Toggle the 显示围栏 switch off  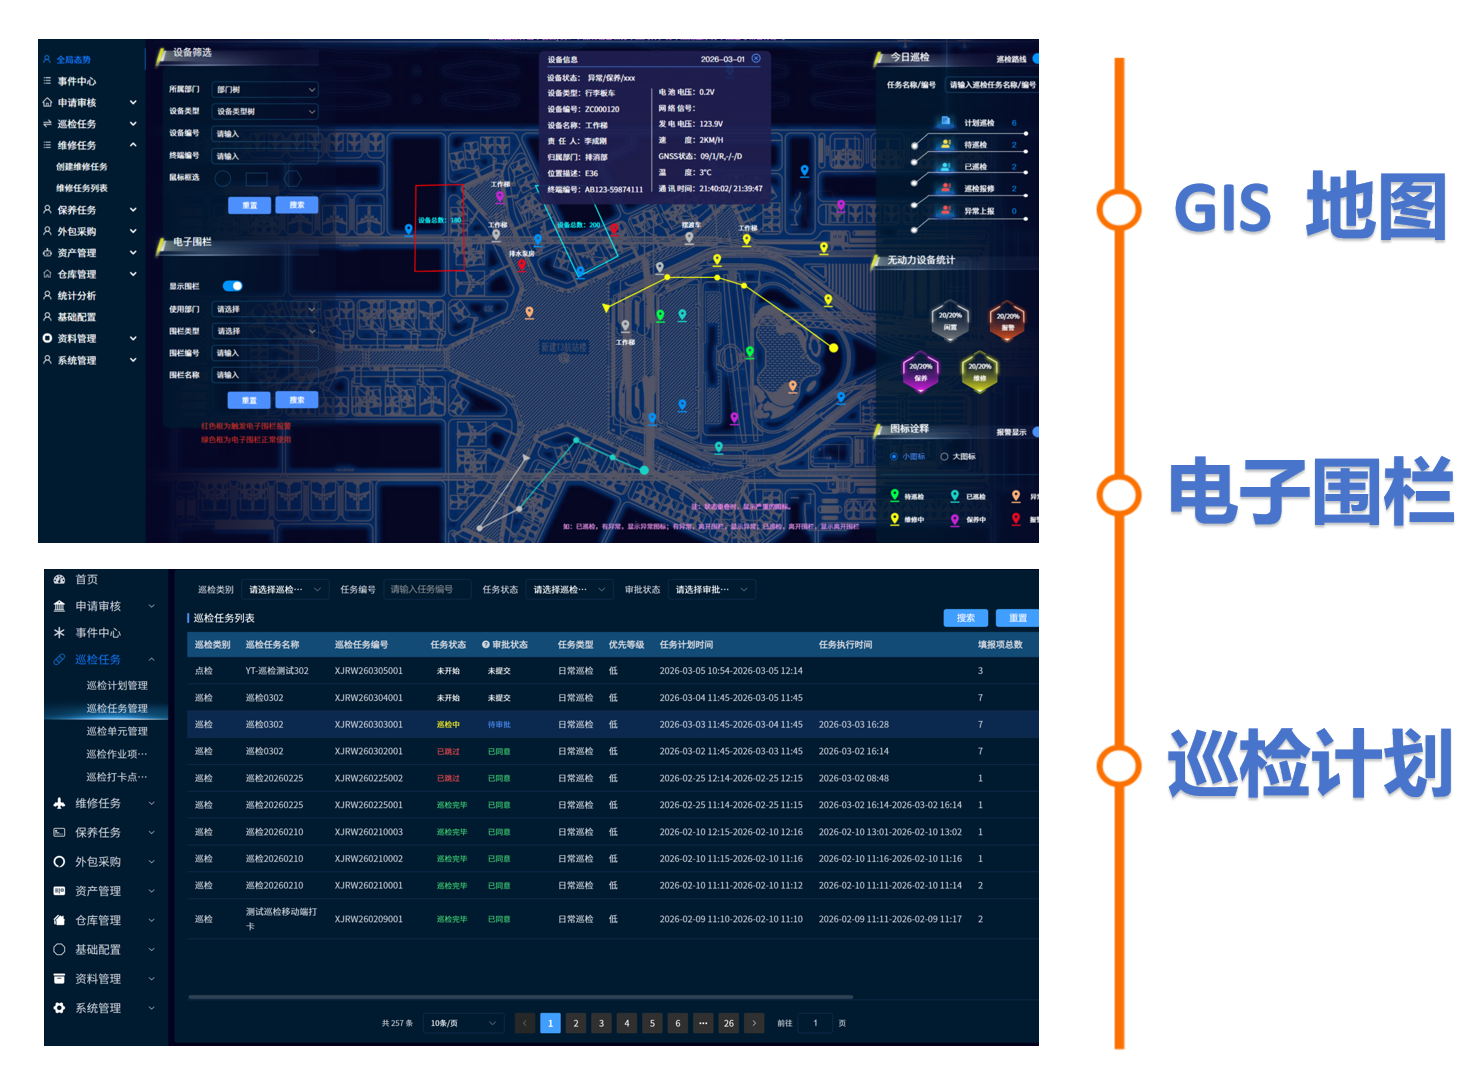pyautogui.click(x=233, y=286)
